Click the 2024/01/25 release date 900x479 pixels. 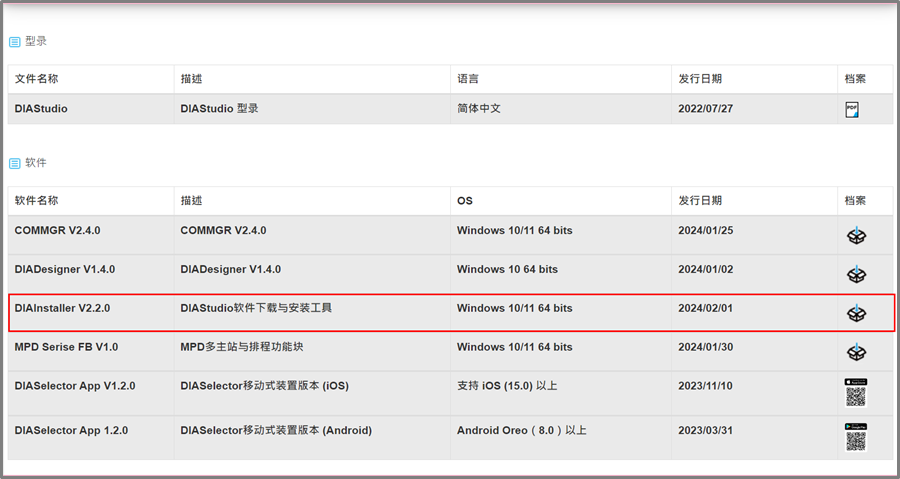pyautogui.click(x=705, y=230)
